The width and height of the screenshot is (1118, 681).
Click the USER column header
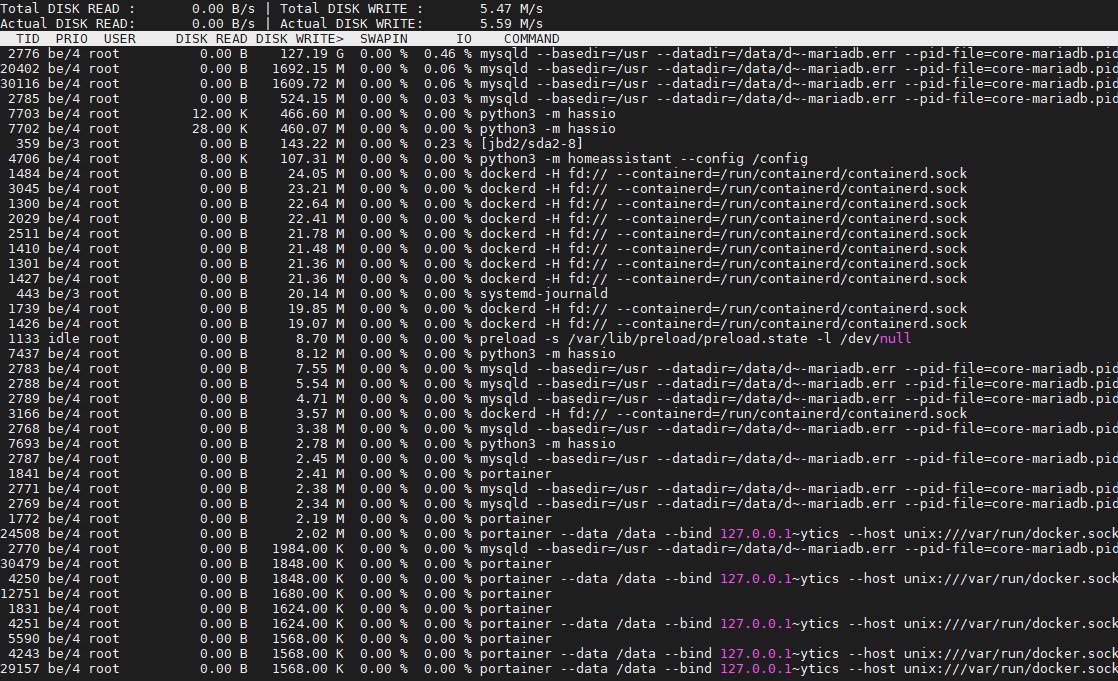120,39
